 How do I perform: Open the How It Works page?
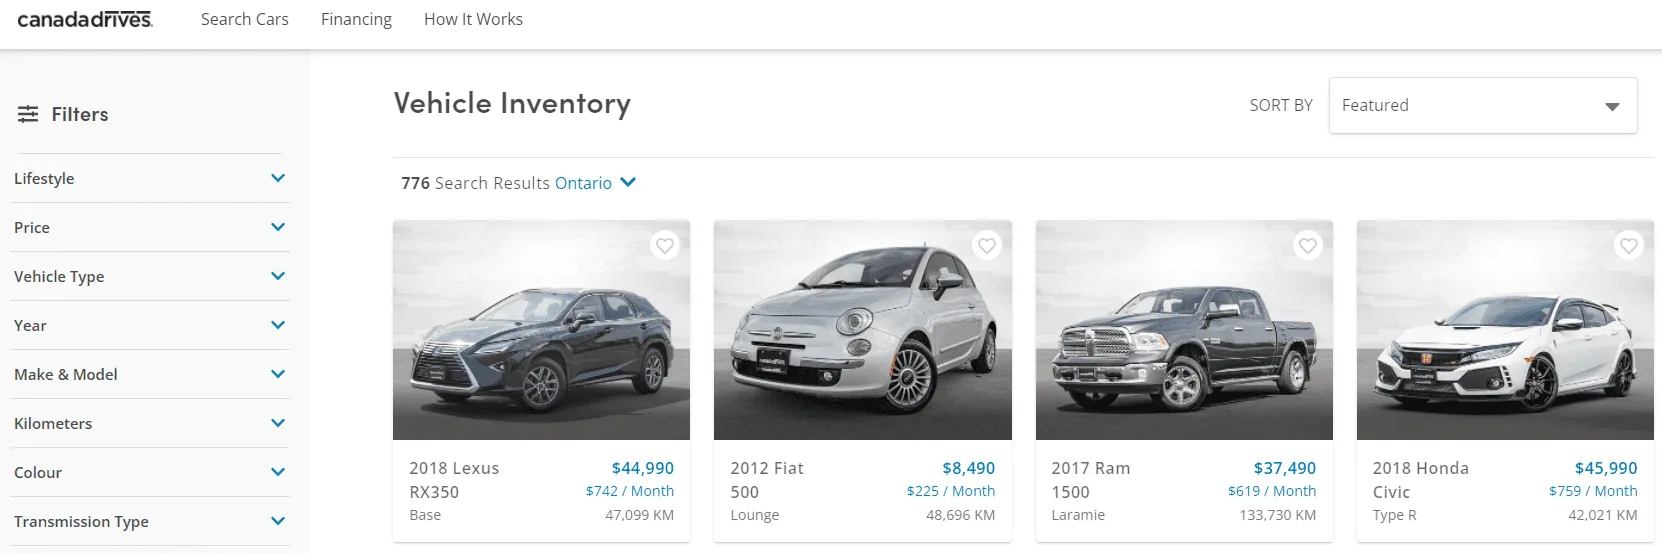[473, 19]
